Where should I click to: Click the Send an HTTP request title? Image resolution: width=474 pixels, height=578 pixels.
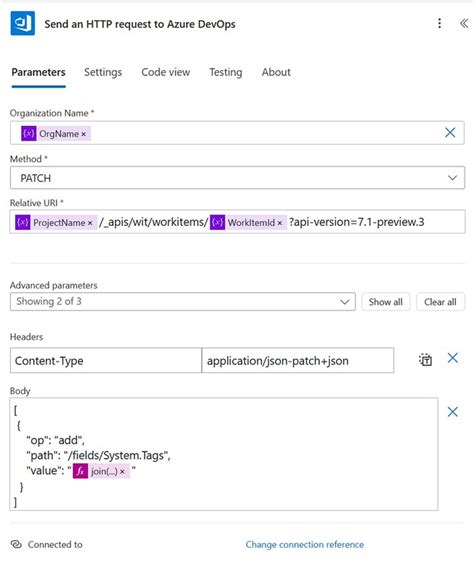click(140, 24)
